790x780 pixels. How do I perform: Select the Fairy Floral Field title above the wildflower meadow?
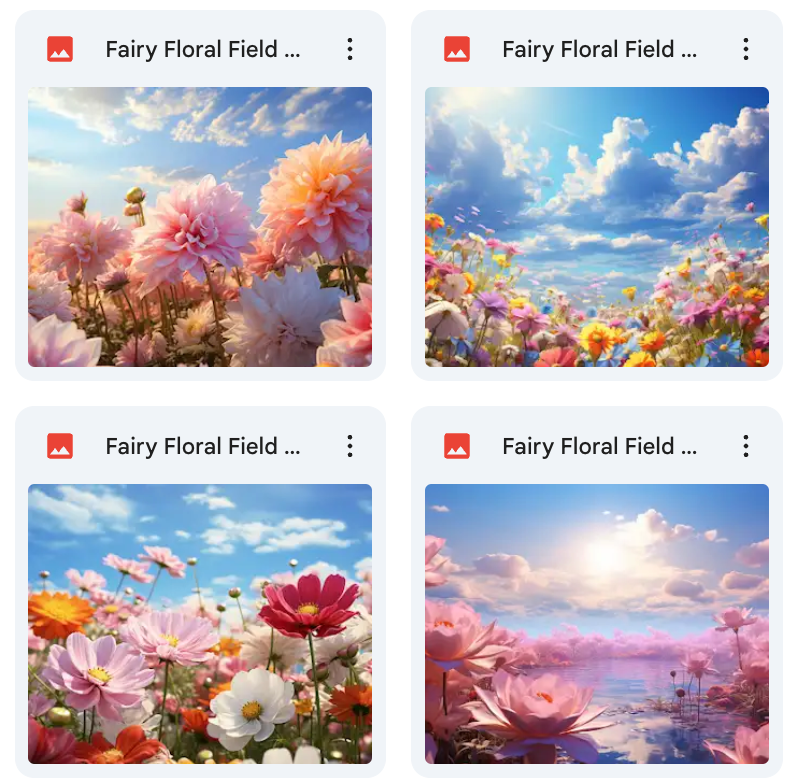[x=600, y=49]
